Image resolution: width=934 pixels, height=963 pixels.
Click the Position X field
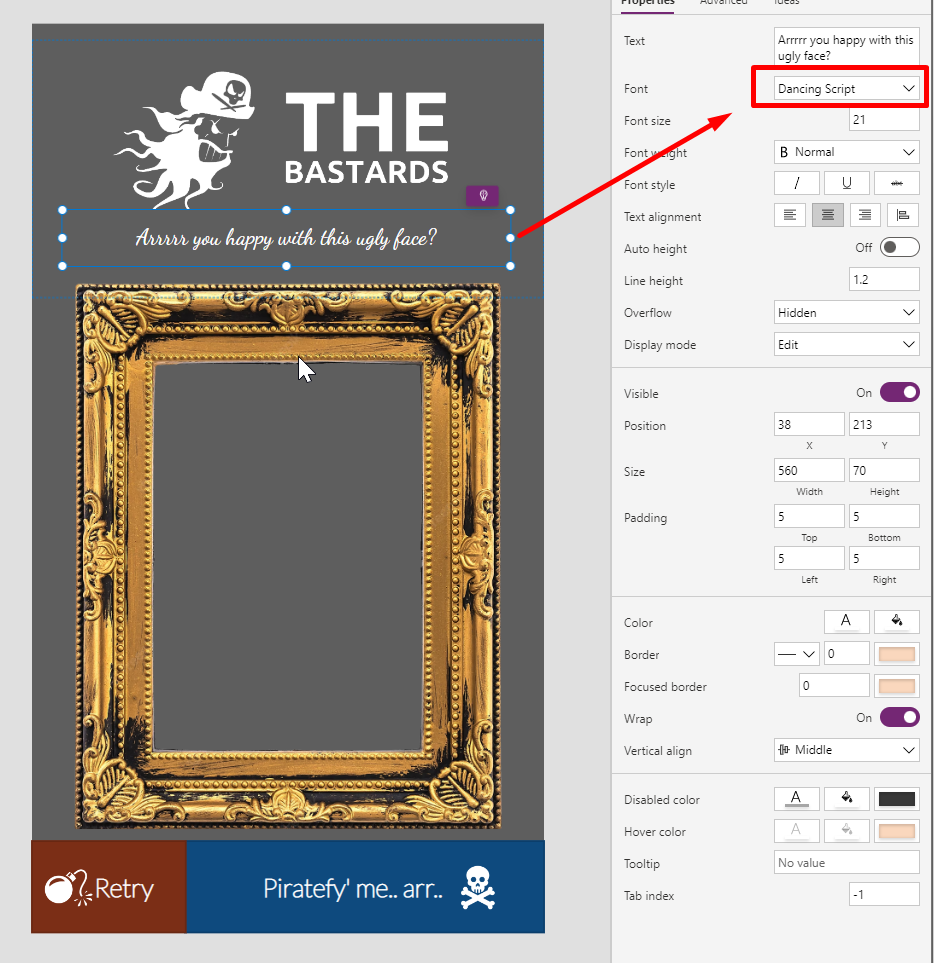coord(809,424)
